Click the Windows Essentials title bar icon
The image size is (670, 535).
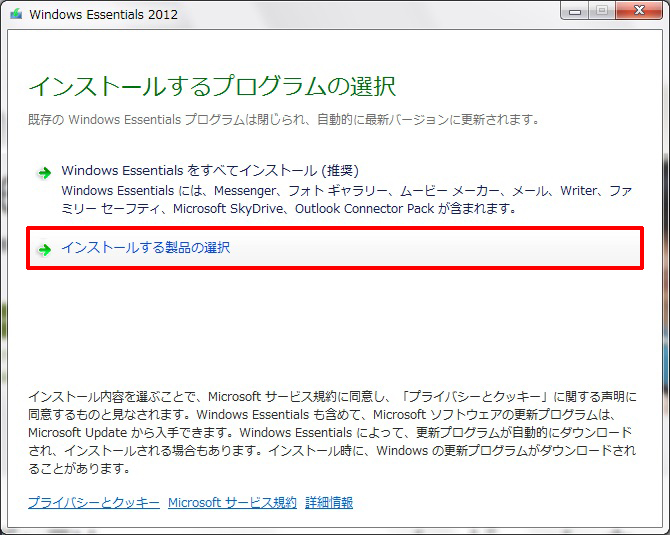16,14
